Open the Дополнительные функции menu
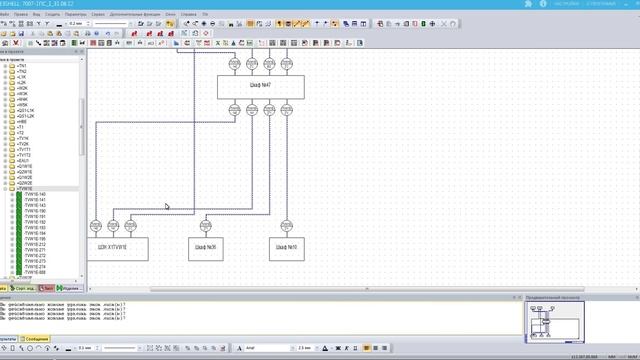640x360 pixels. (135, 14)
